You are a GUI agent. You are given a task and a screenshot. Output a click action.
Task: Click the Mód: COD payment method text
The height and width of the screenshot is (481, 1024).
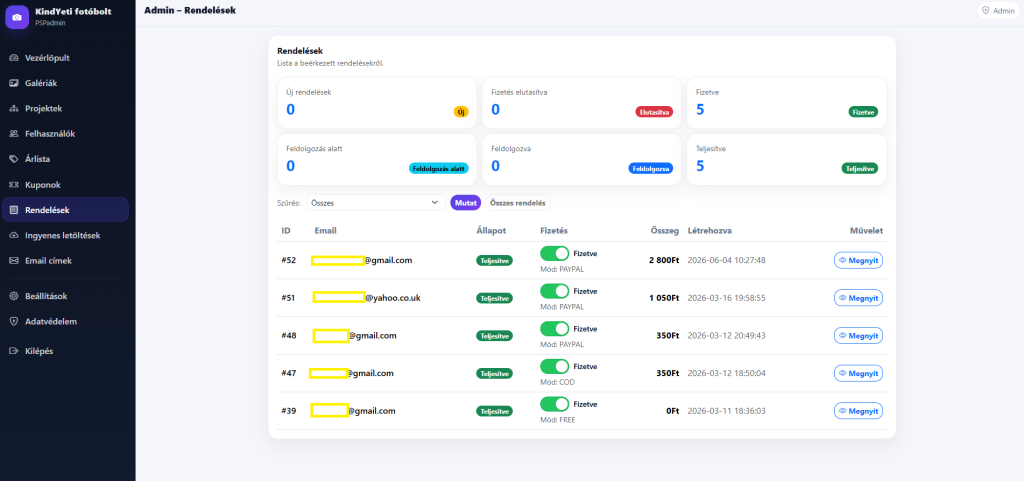(558, 382)
